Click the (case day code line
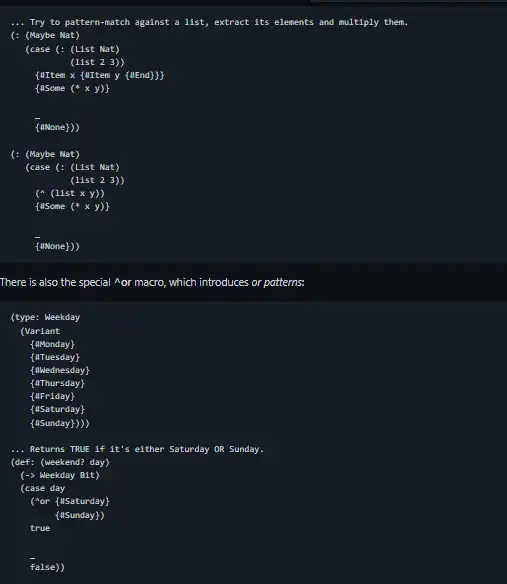507x584 pixels. click(43, 488)
